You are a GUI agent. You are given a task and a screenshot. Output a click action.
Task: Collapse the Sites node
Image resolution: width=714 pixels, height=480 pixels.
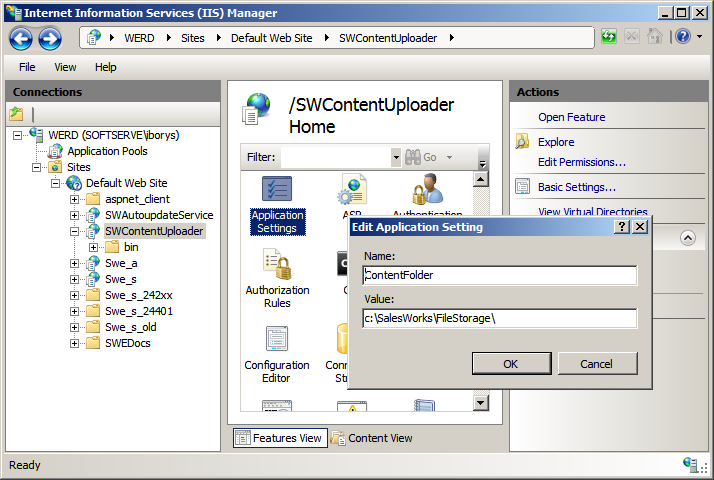pos(36,167)
